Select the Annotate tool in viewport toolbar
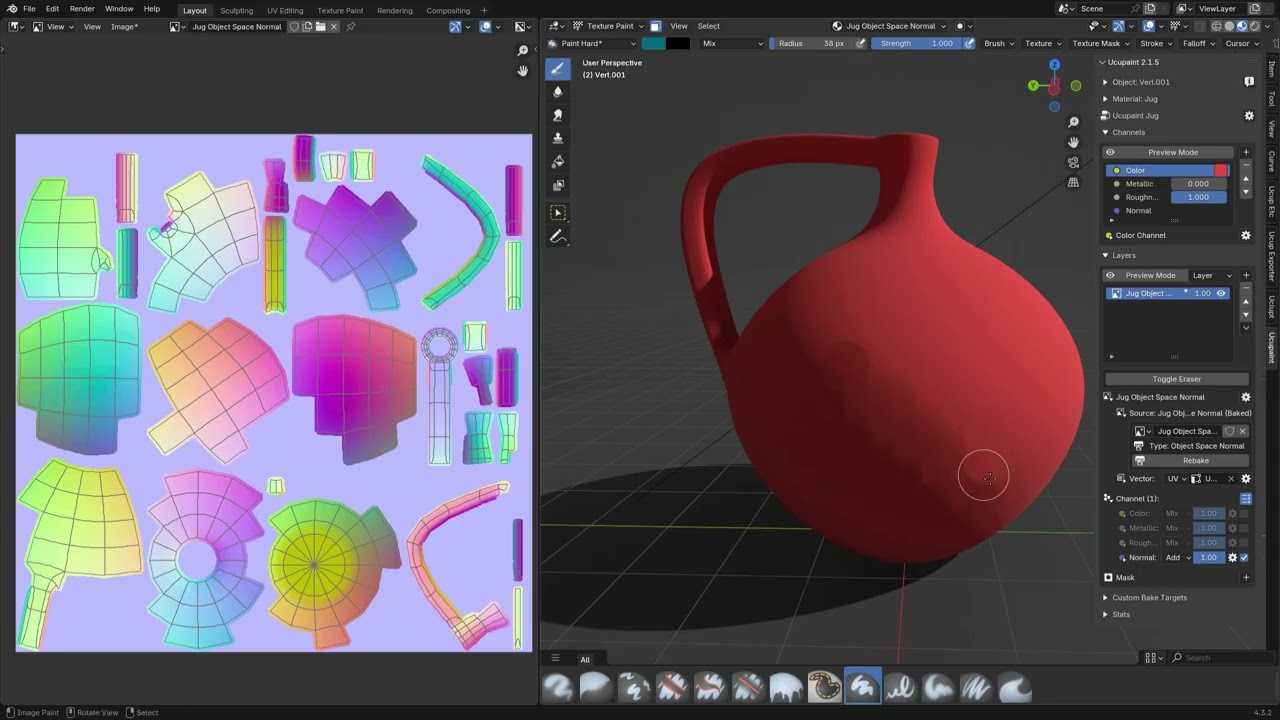Screen dimensions: 1280x720 [558, 237]
